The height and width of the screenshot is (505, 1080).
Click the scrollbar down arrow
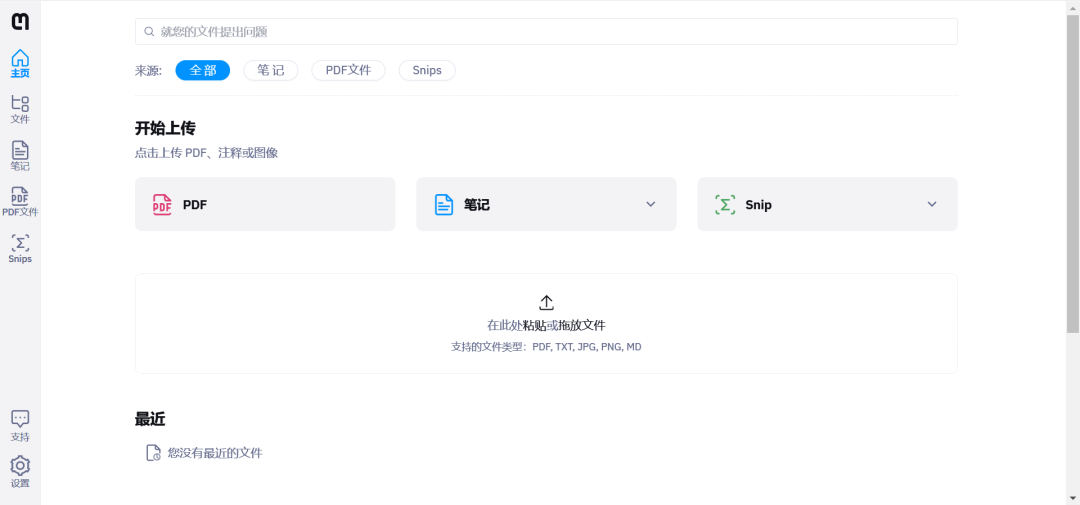1072,497
